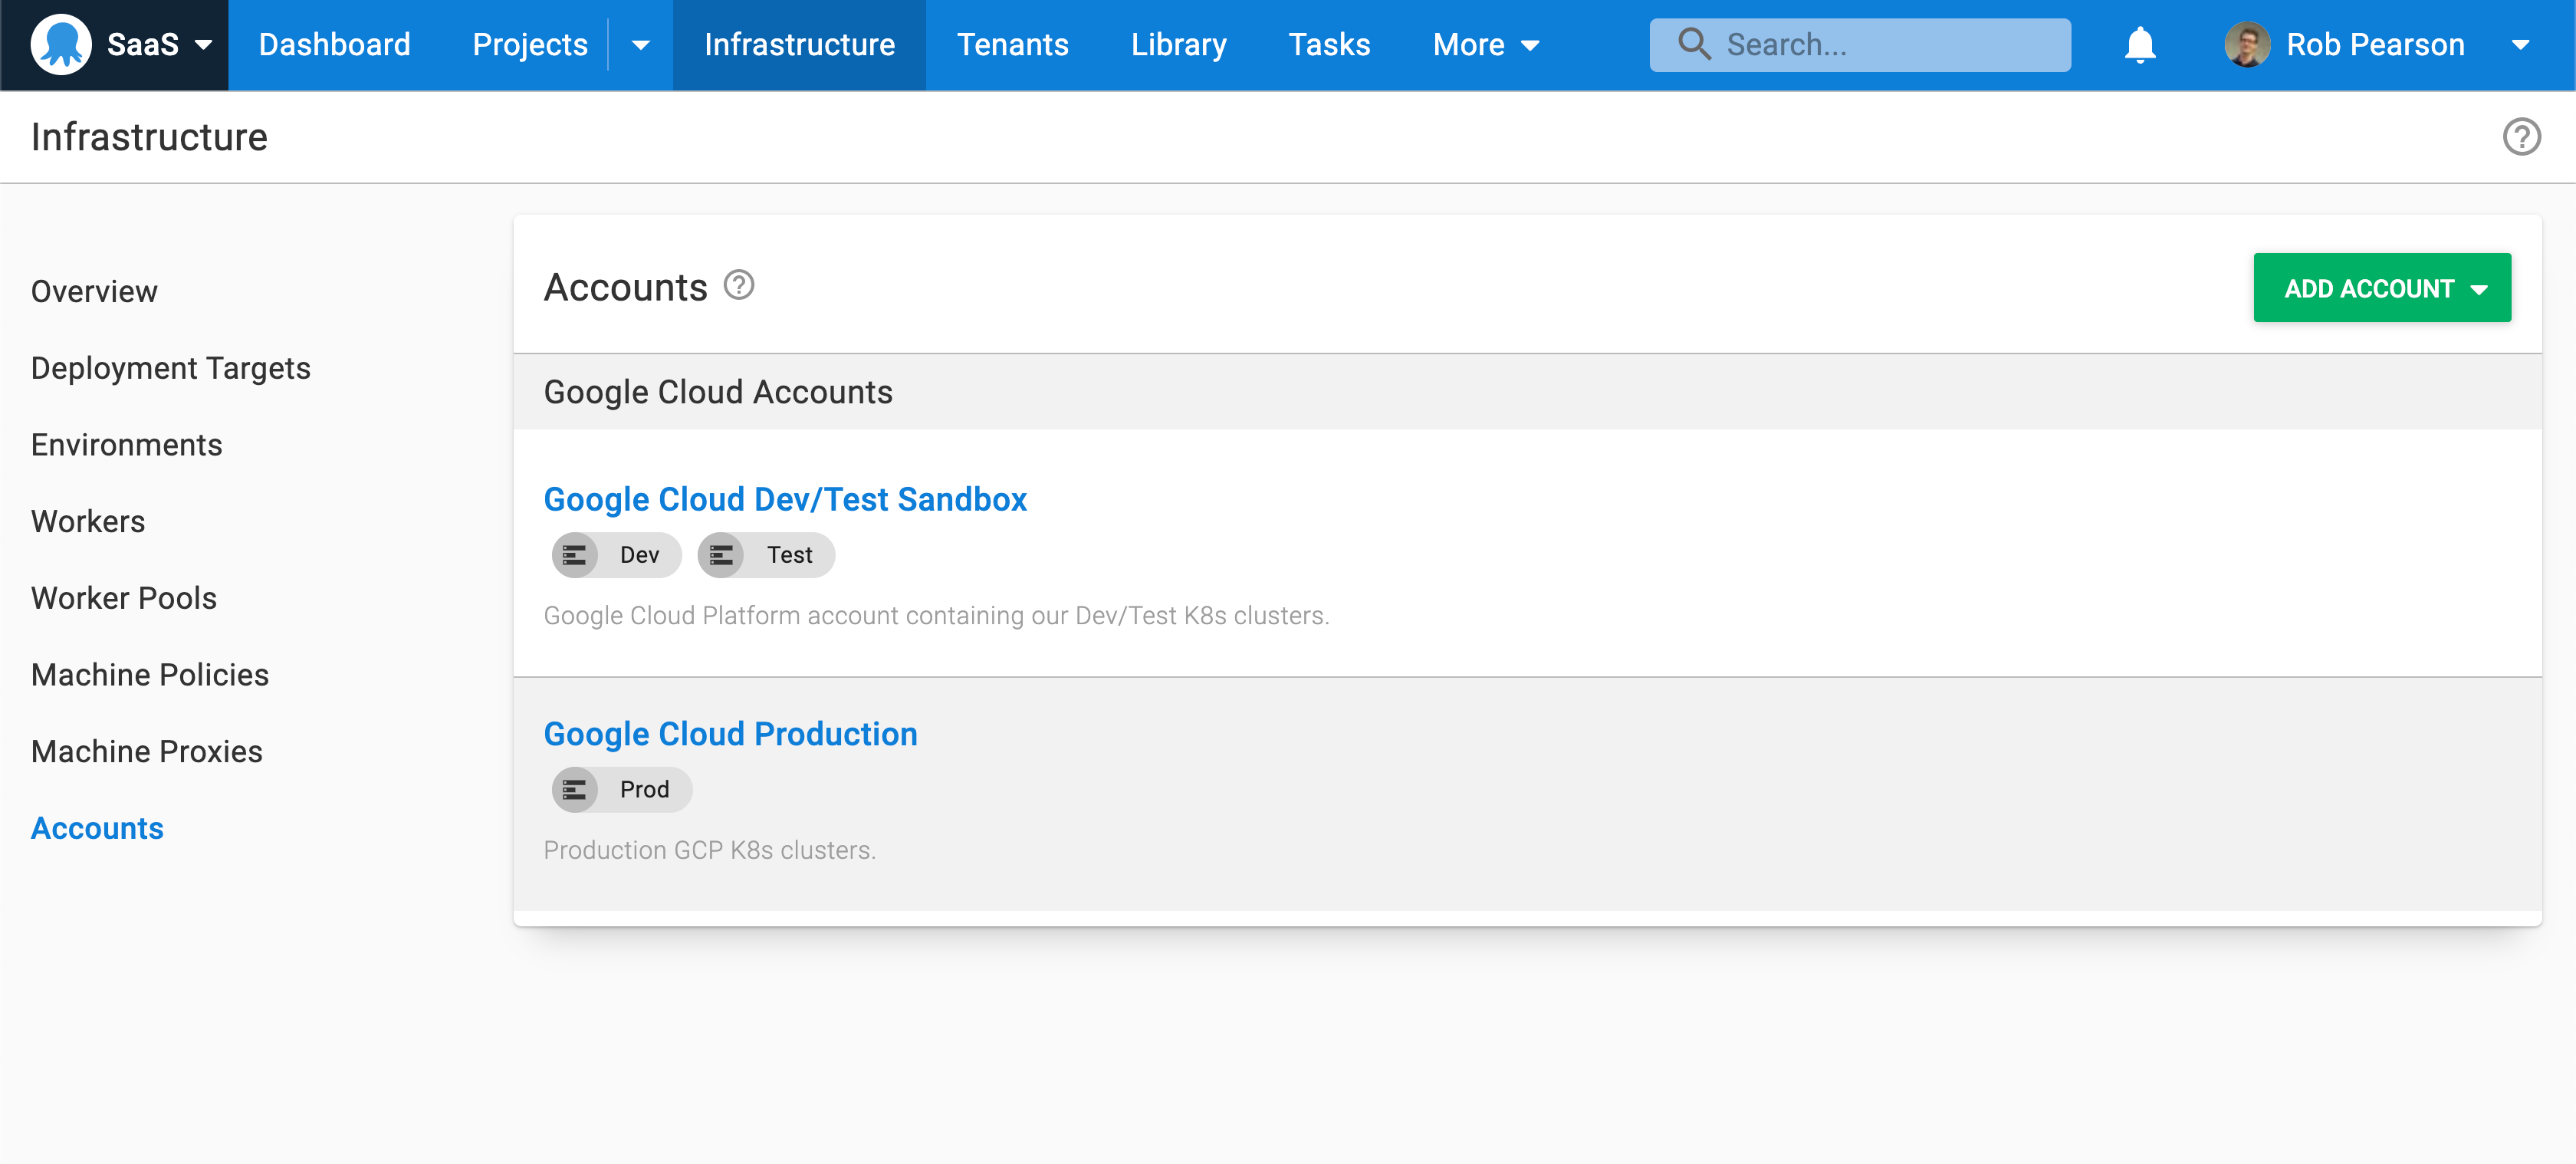Viewport: 2576px width, 1164px height.
Task: Click the Workers sidebar item
Action: 89,521
